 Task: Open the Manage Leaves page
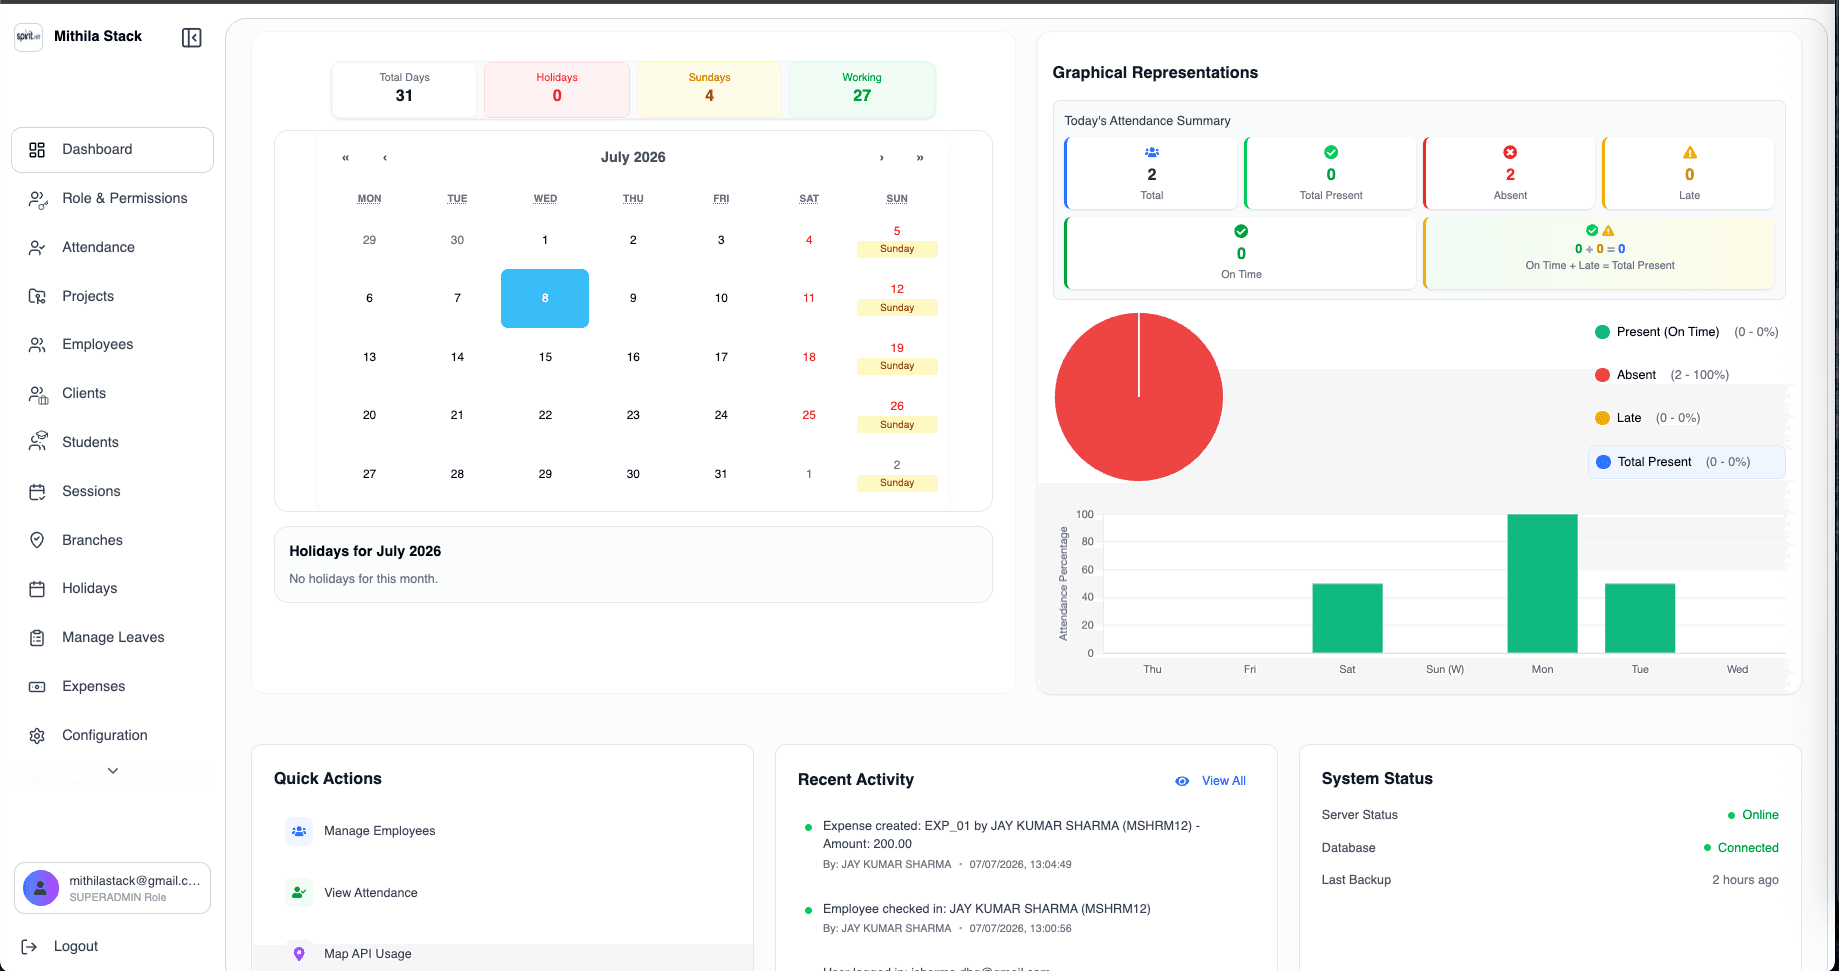[x=112, y=638]
